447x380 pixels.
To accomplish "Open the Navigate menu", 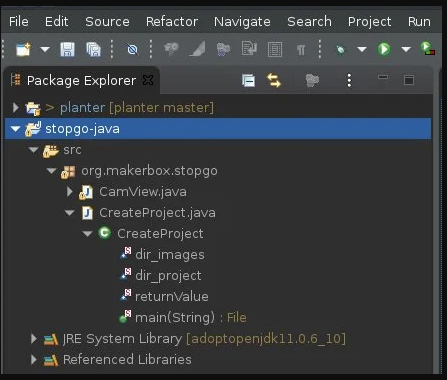I will [242, 22].
